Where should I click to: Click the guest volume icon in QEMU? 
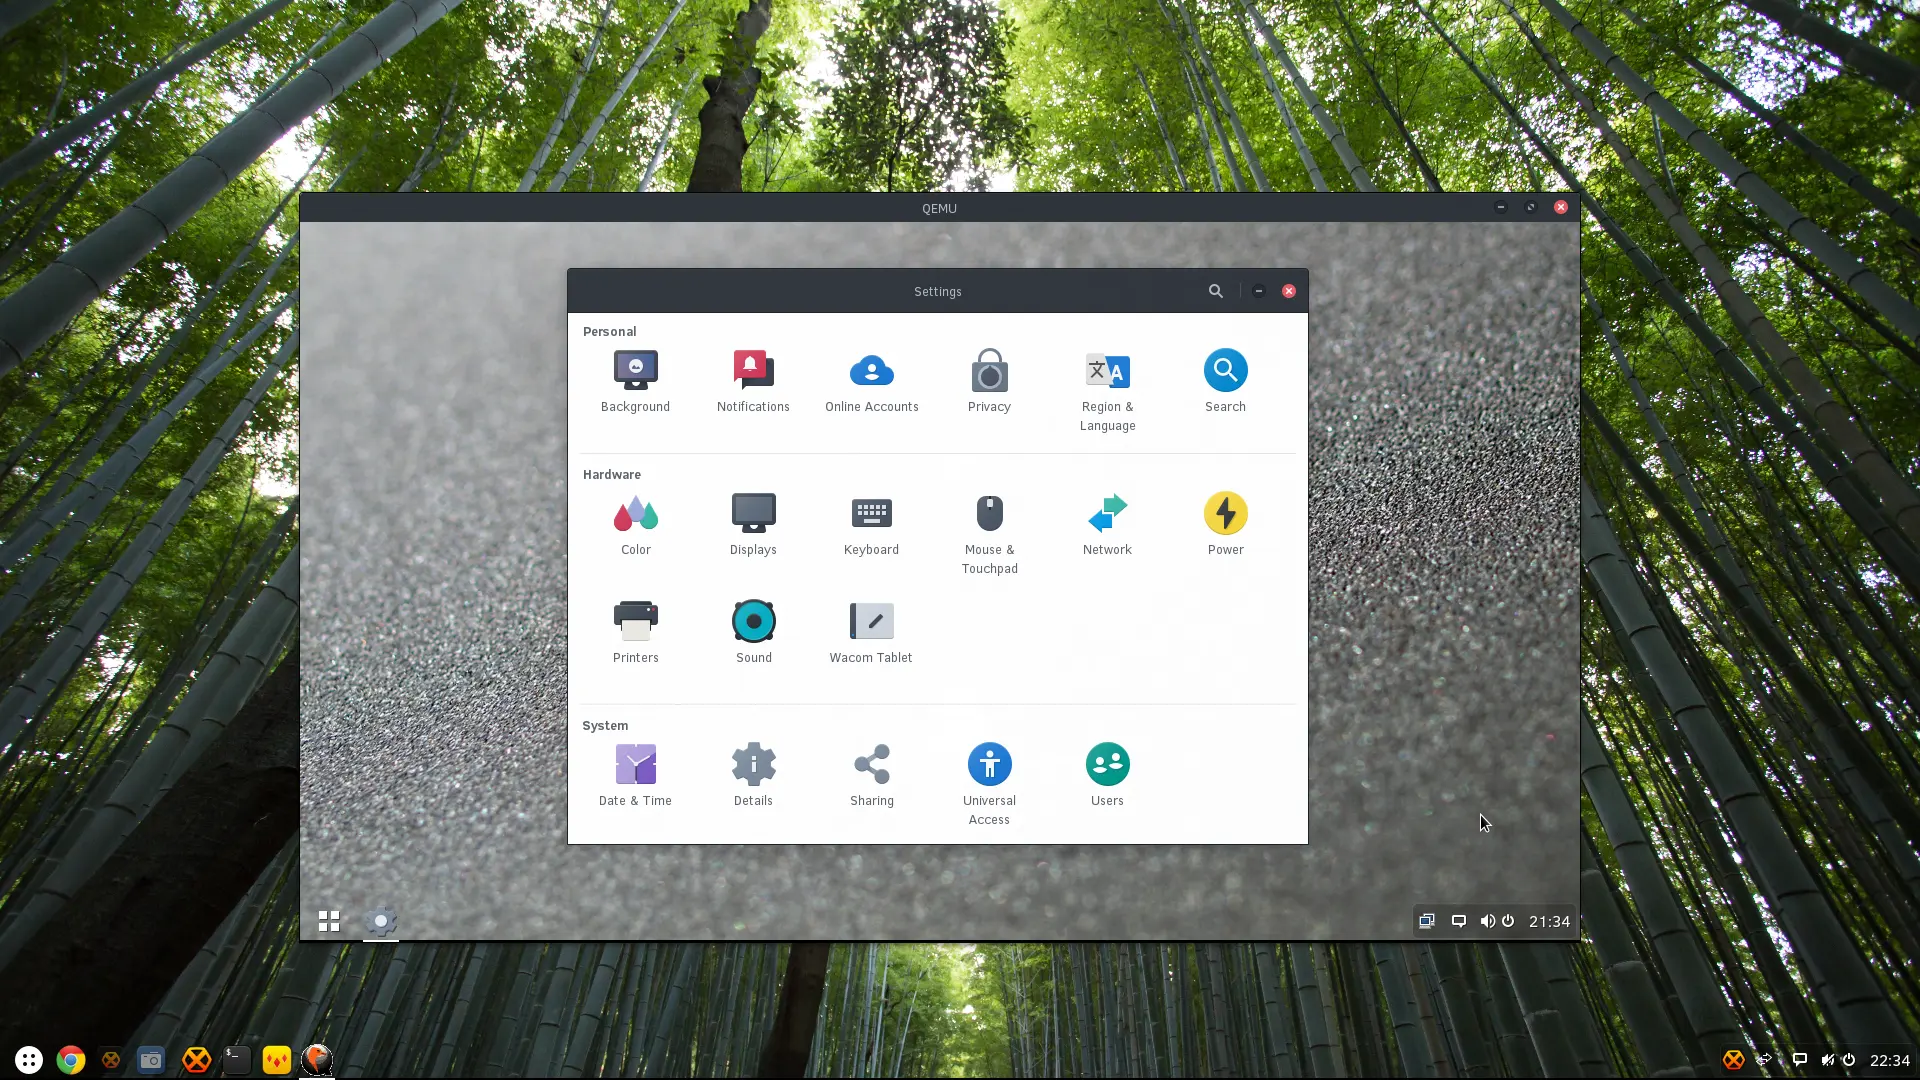click(x=1487, y=921)
